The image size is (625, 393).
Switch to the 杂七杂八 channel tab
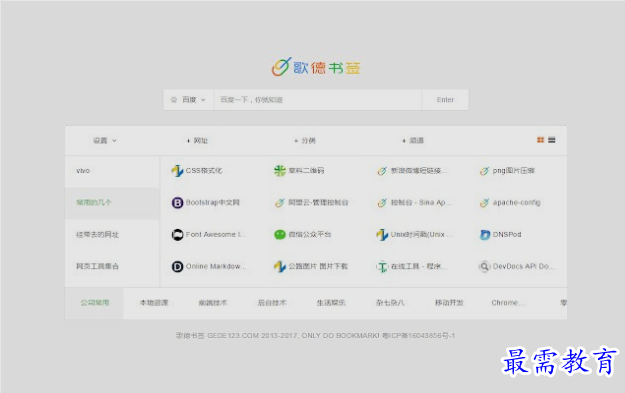(x=390, y=303)
